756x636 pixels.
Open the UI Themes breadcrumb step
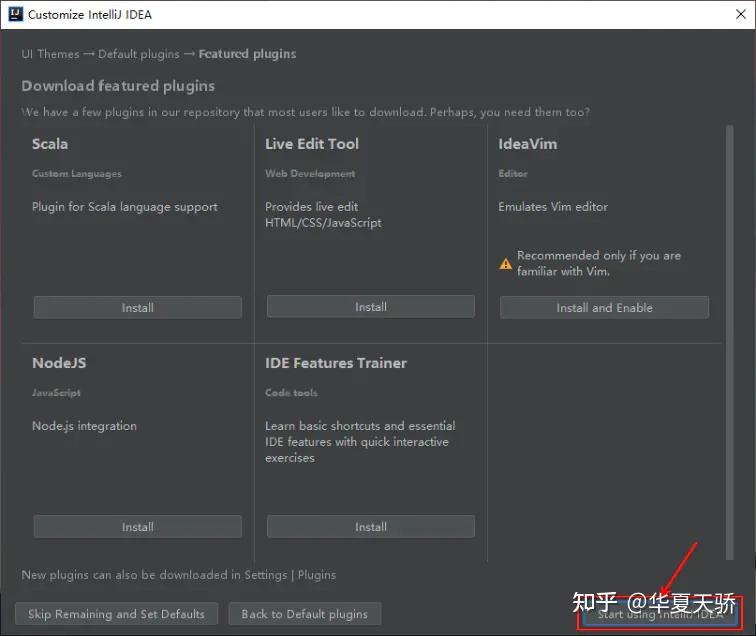(x=50, y=54)
